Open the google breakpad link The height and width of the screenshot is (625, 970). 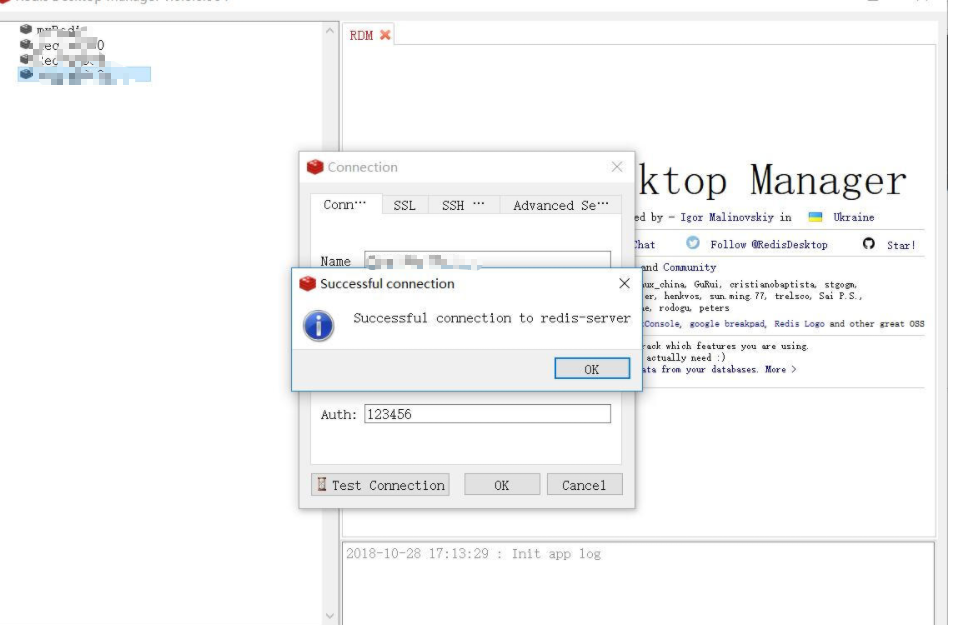tap(727, 324)
